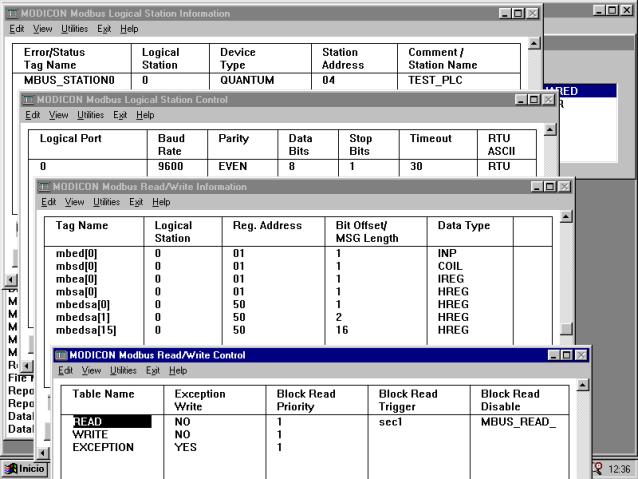This screenshot has width=638, height=479.
Task: Click QUANTUM device type cell
Action: pyautogui.click(x=247, y=80)
